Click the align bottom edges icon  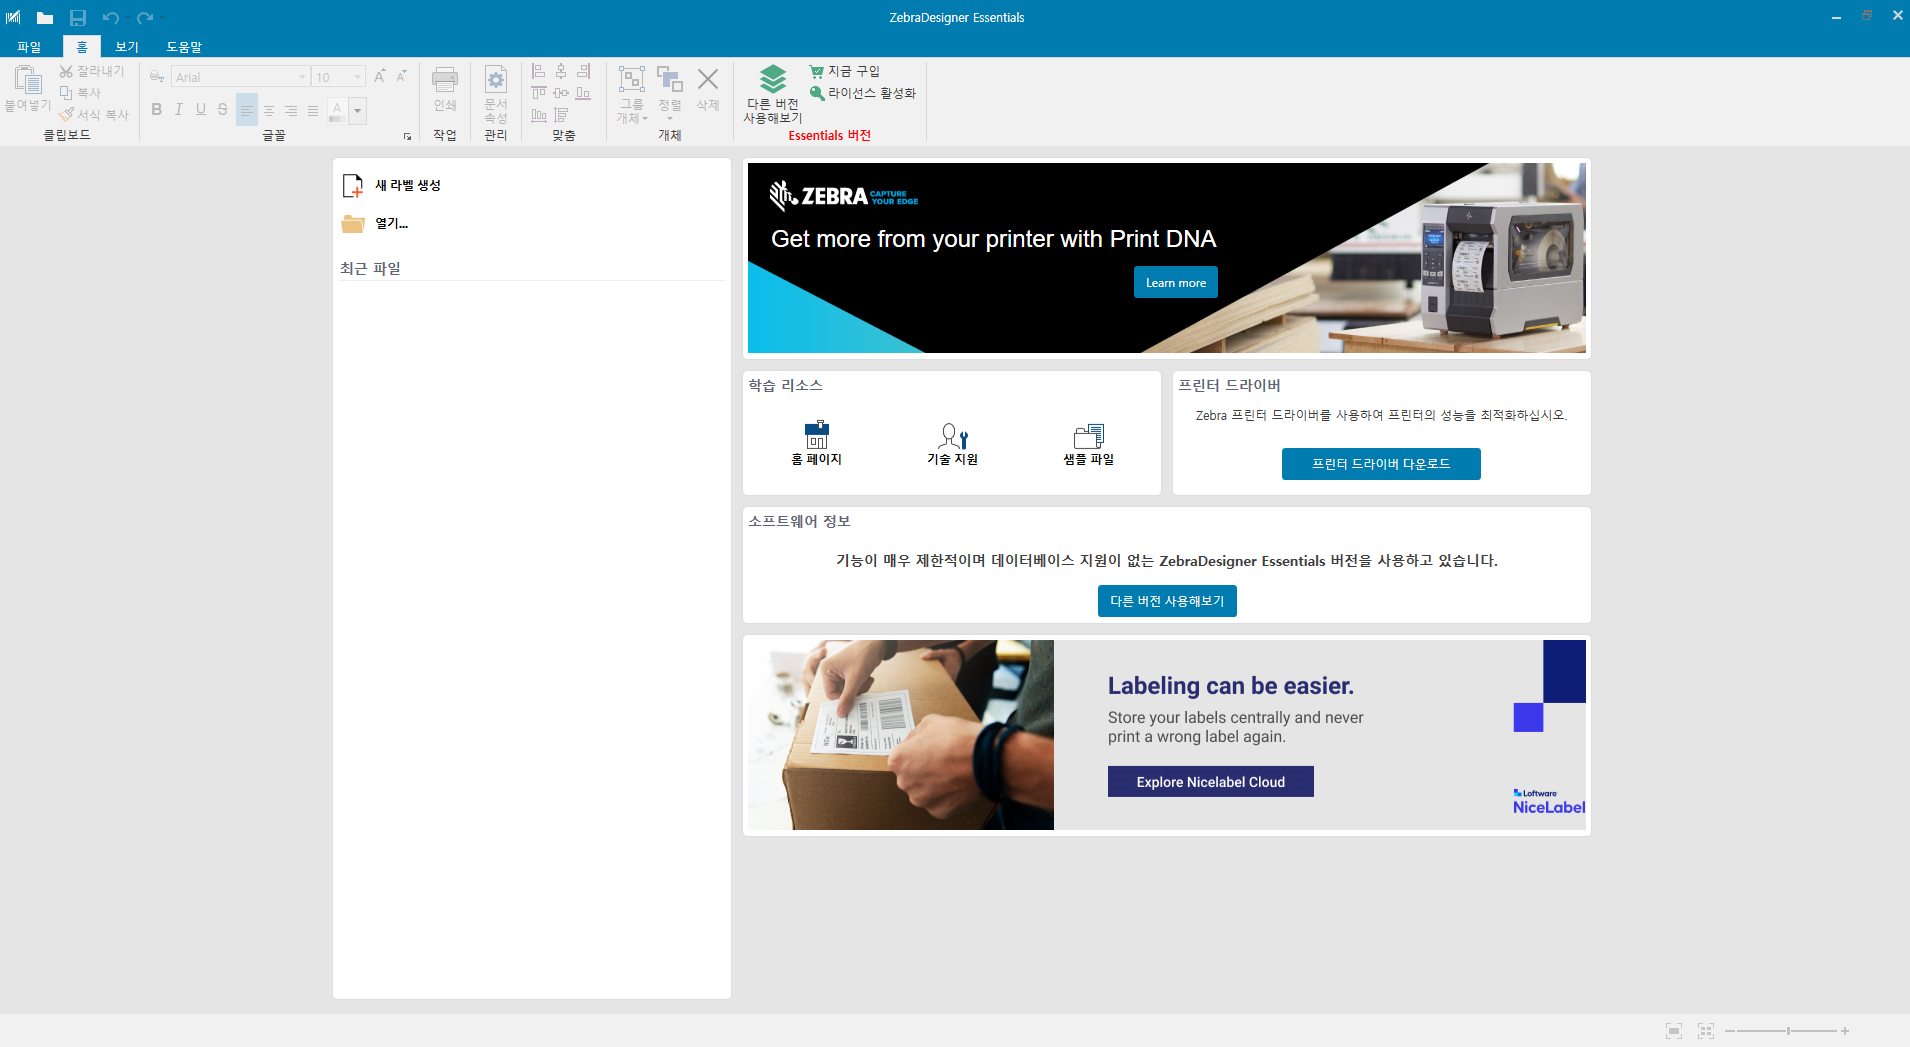(x=583, y=93)
